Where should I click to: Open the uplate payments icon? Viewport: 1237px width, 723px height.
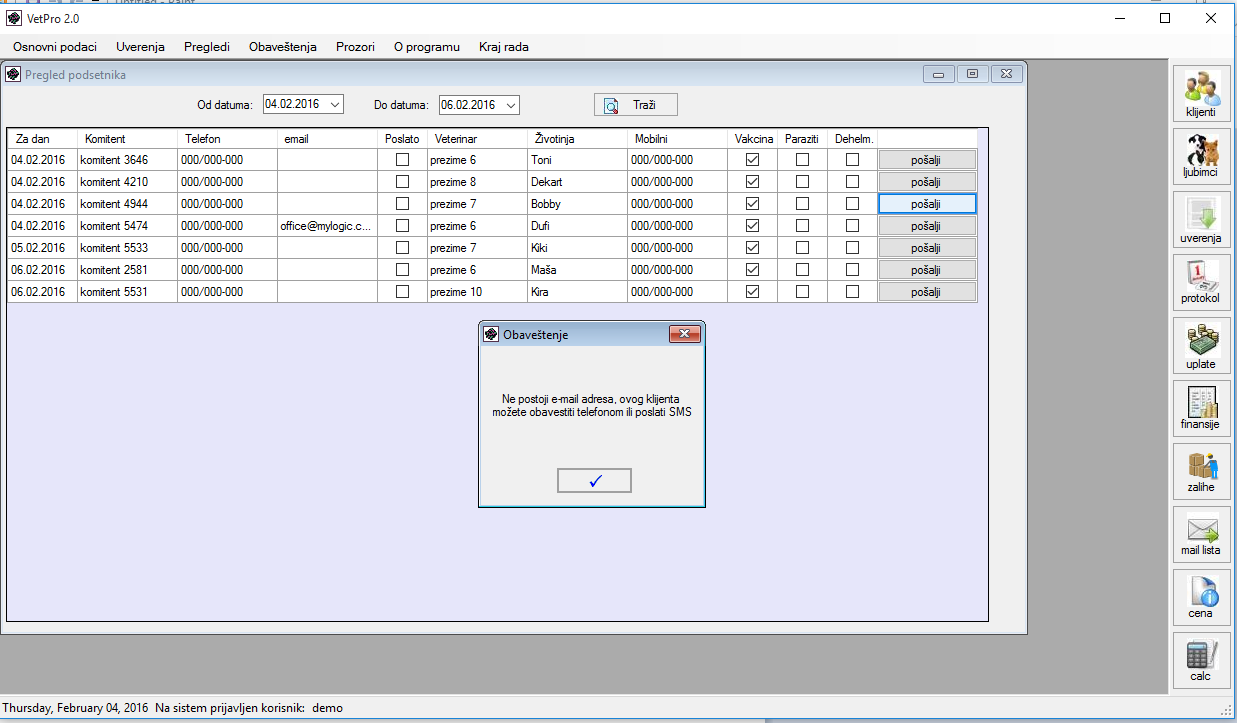coord(1200,346)
